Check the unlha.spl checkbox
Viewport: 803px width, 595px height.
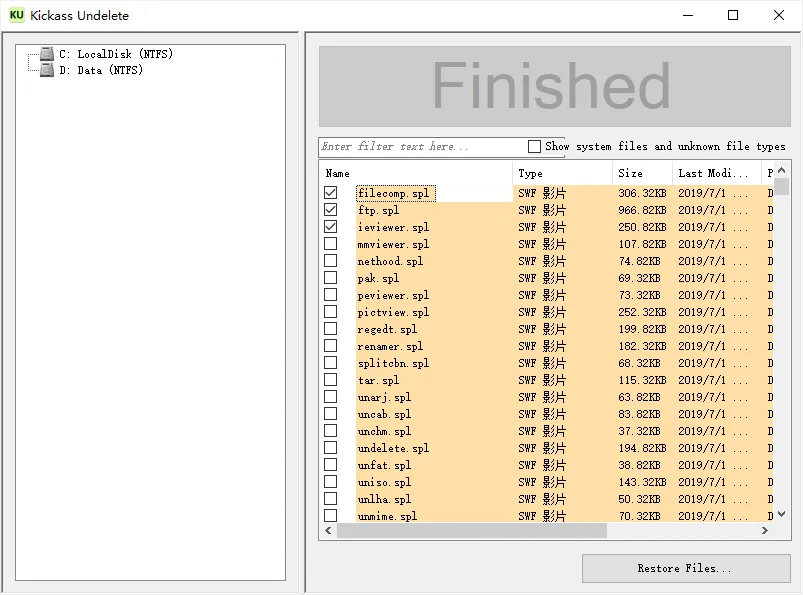coord(331,499)
